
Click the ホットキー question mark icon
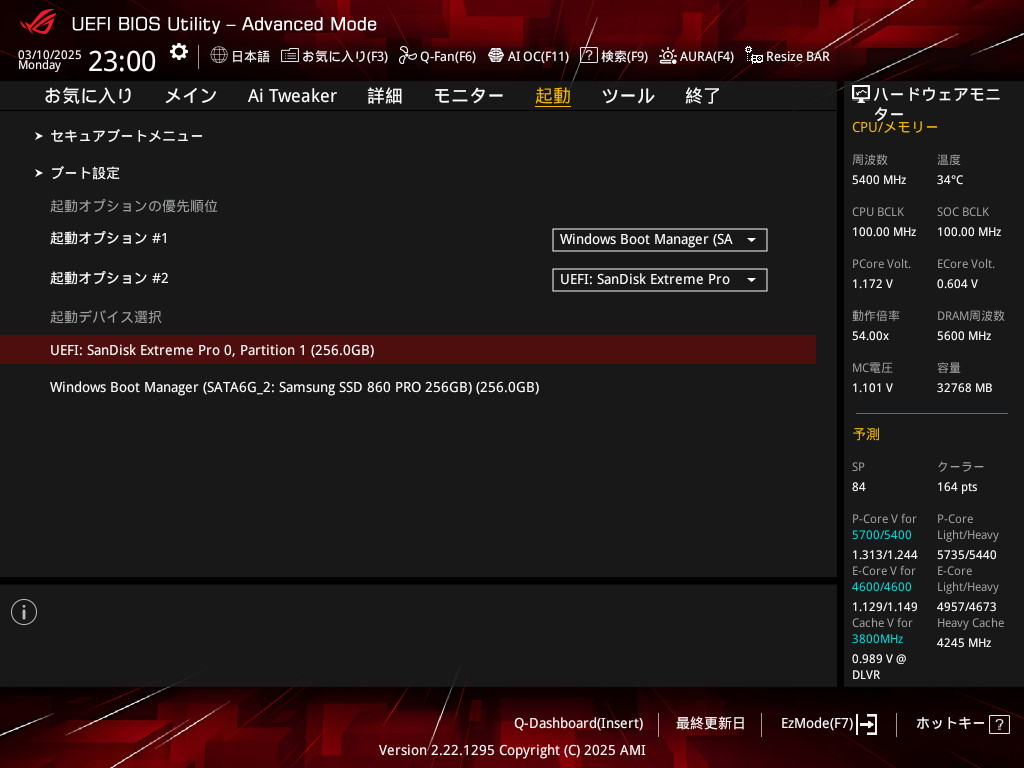[999, 725]
